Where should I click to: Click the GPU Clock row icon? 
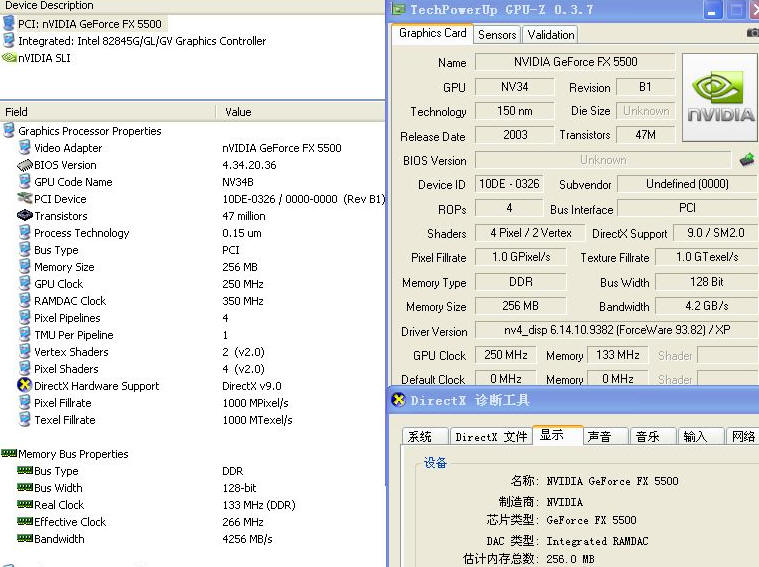pos(25,283)
